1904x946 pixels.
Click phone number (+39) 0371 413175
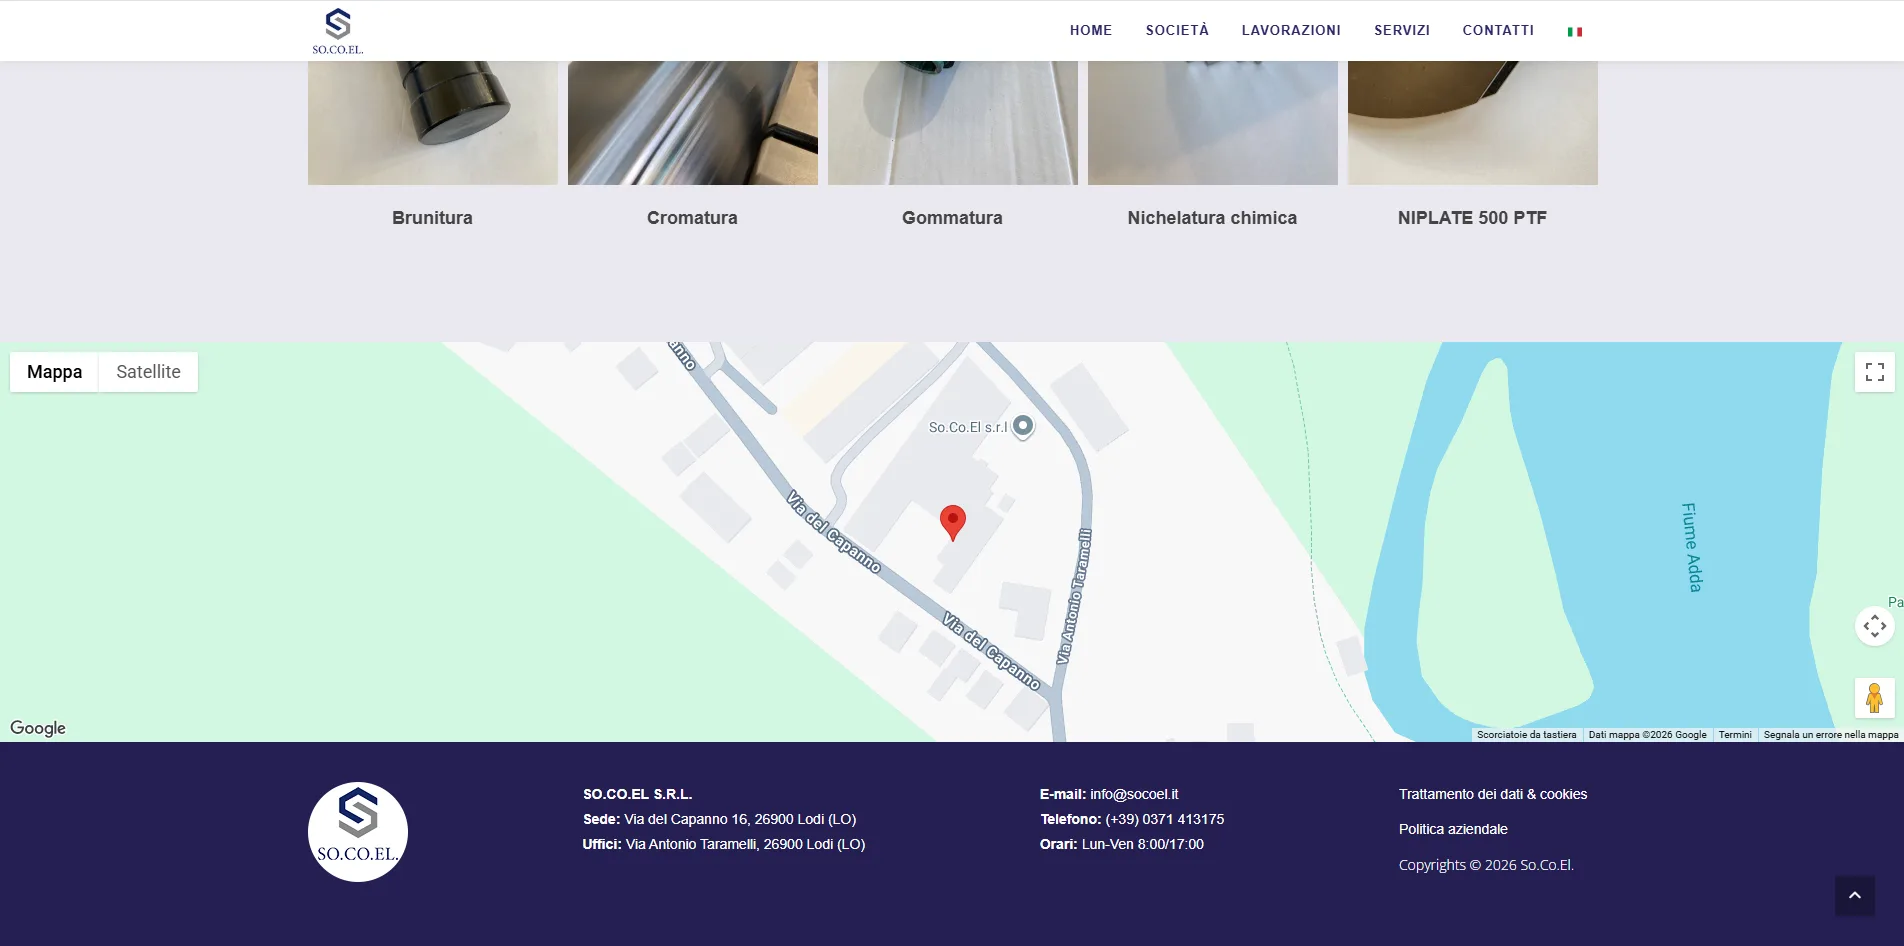click(1164, 819)
